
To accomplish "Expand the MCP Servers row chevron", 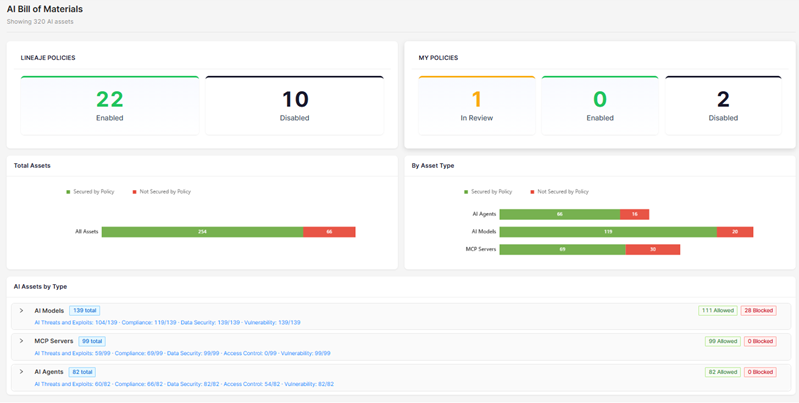I will click(x=21, y=341).
